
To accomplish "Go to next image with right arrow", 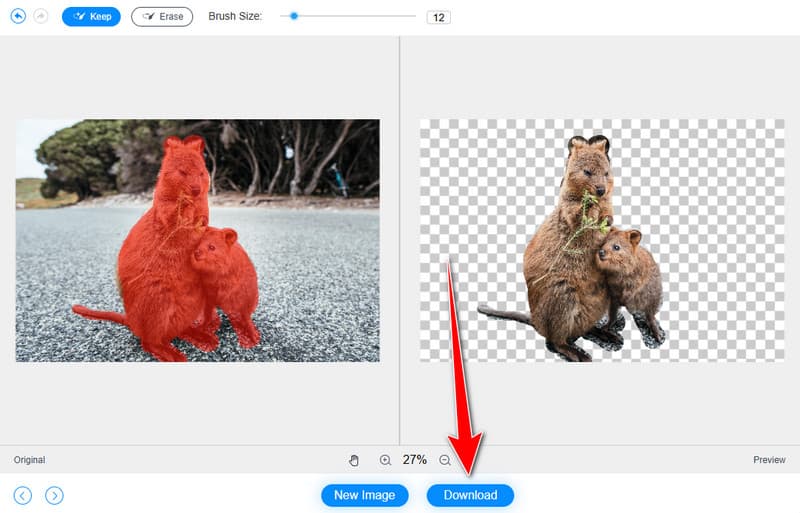I will click(55, 495).
